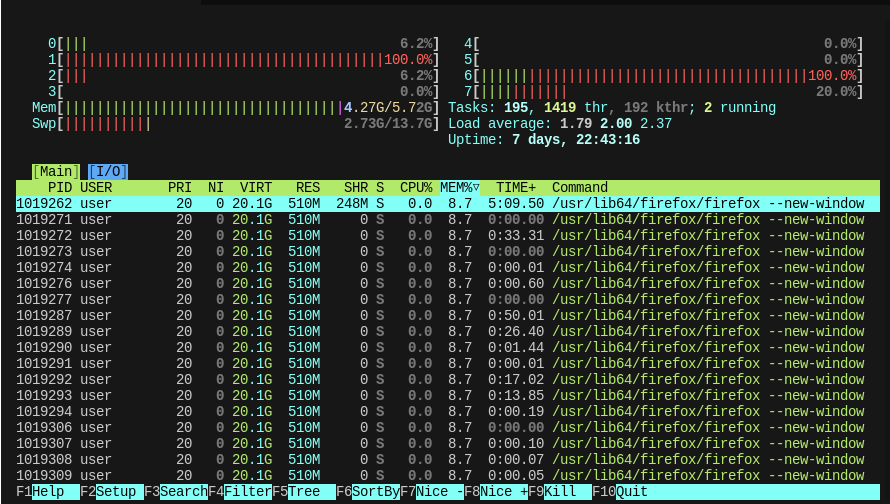Click CPU 2 usage meter
The height and width of the screenshot is (504, 890).
[x=244, y=75]
